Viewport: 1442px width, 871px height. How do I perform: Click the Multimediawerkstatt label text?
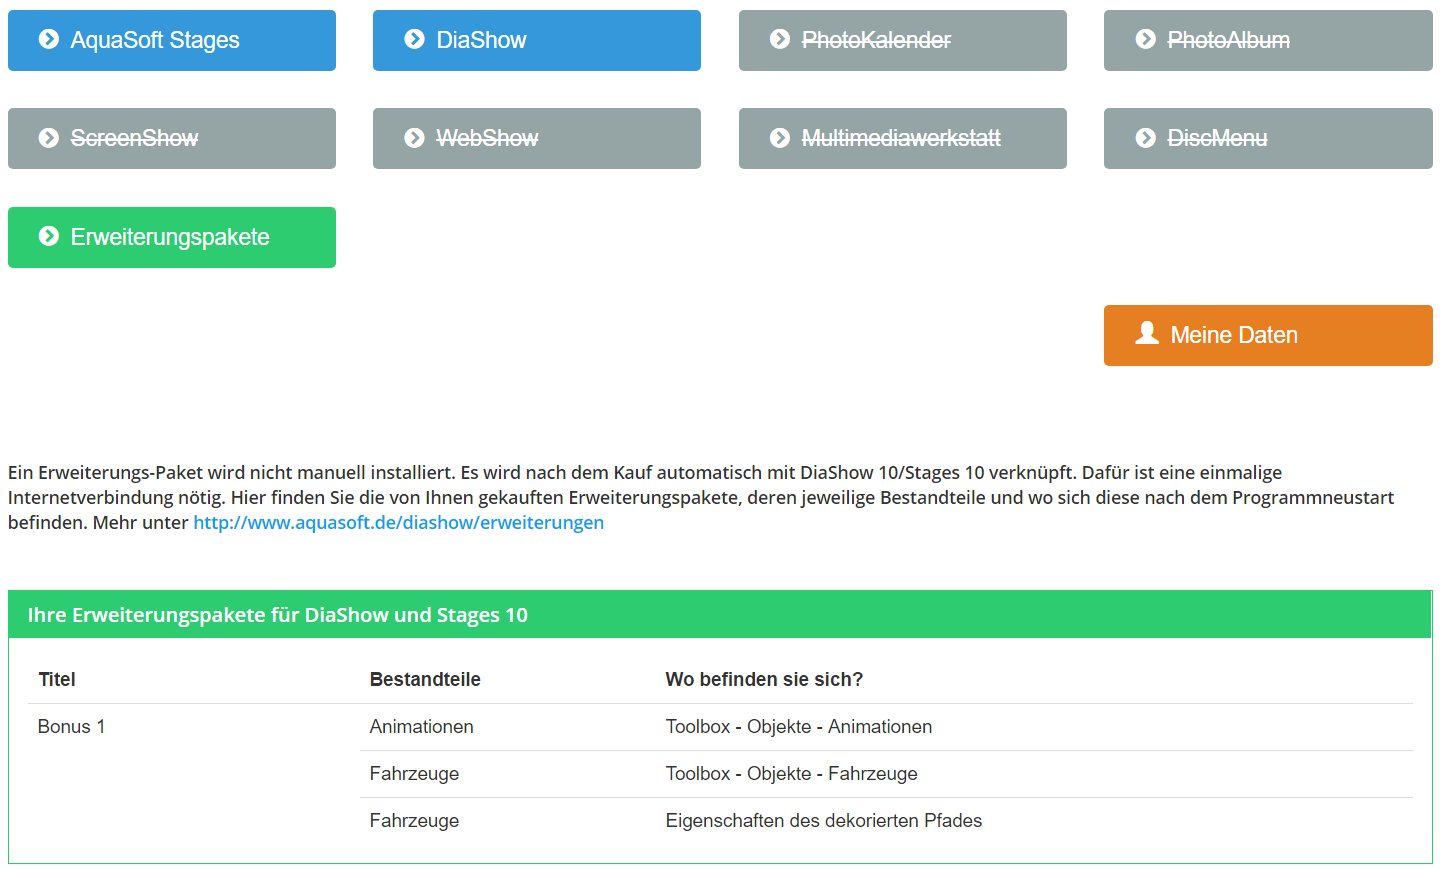tap(901, 138)
